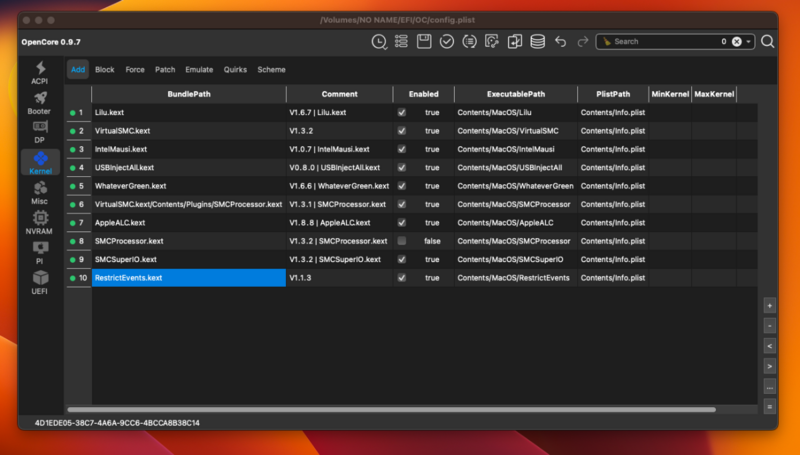This screenshot has width=800, height=455.
Task: Click the circular list sync toolbar icon
Action: pos(469,42)
